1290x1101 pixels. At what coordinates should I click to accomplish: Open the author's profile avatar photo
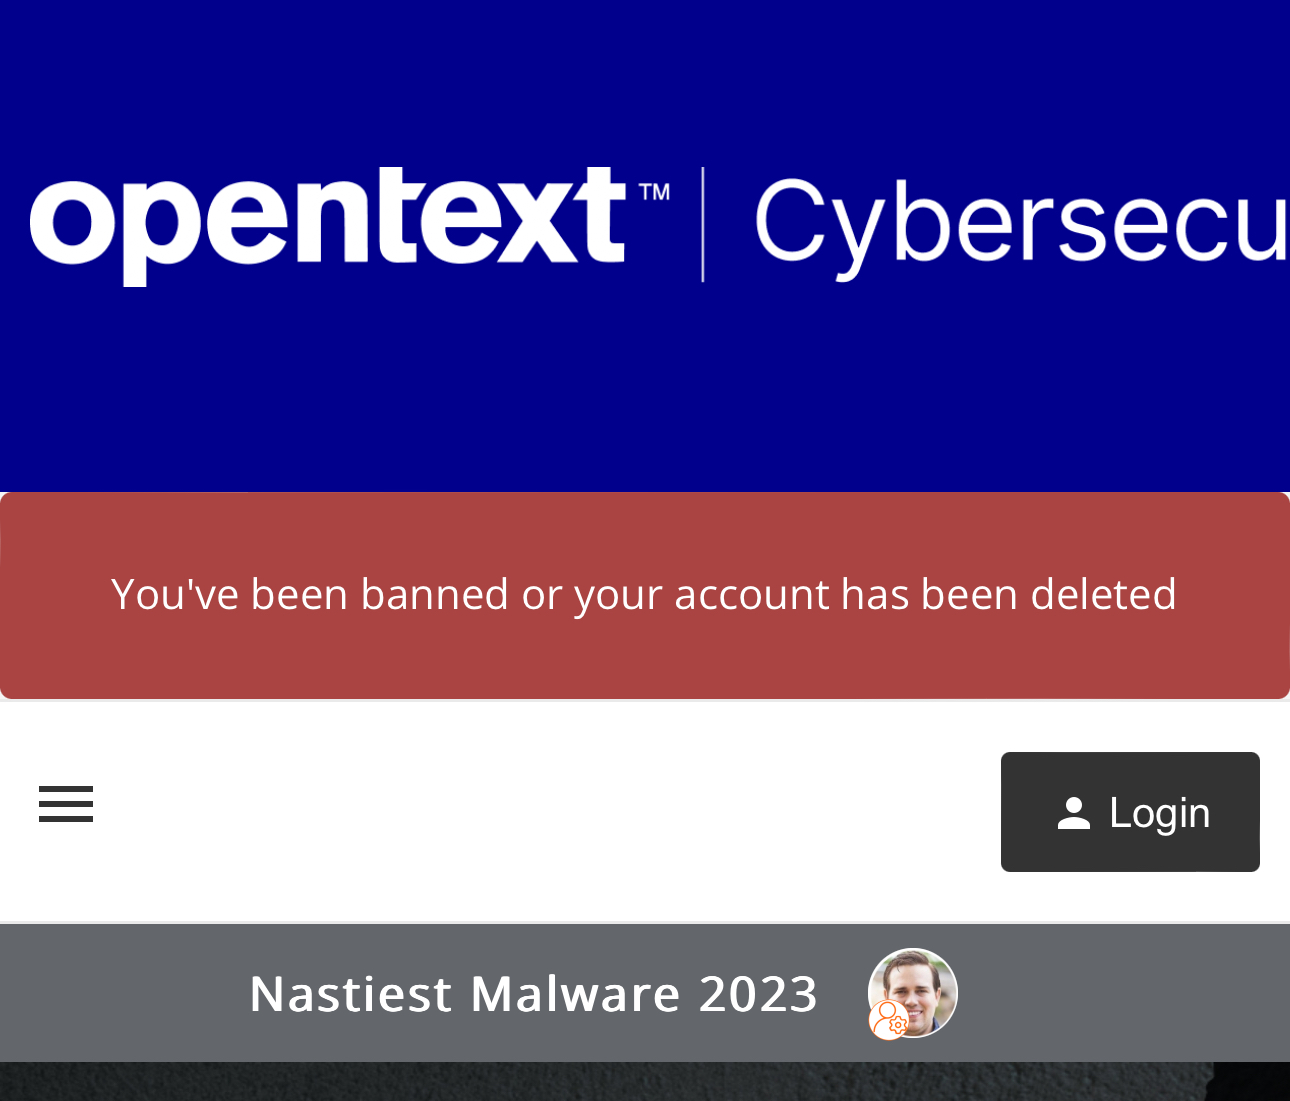point(920,986)
